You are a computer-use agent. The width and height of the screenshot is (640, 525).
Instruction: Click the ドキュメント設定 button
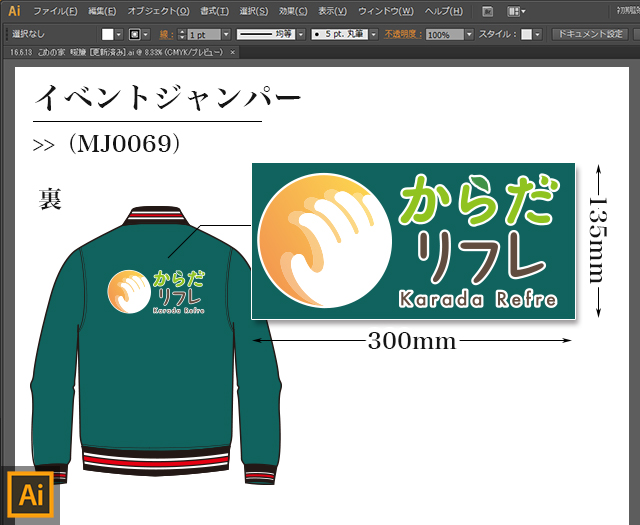(x=590, y=34)
